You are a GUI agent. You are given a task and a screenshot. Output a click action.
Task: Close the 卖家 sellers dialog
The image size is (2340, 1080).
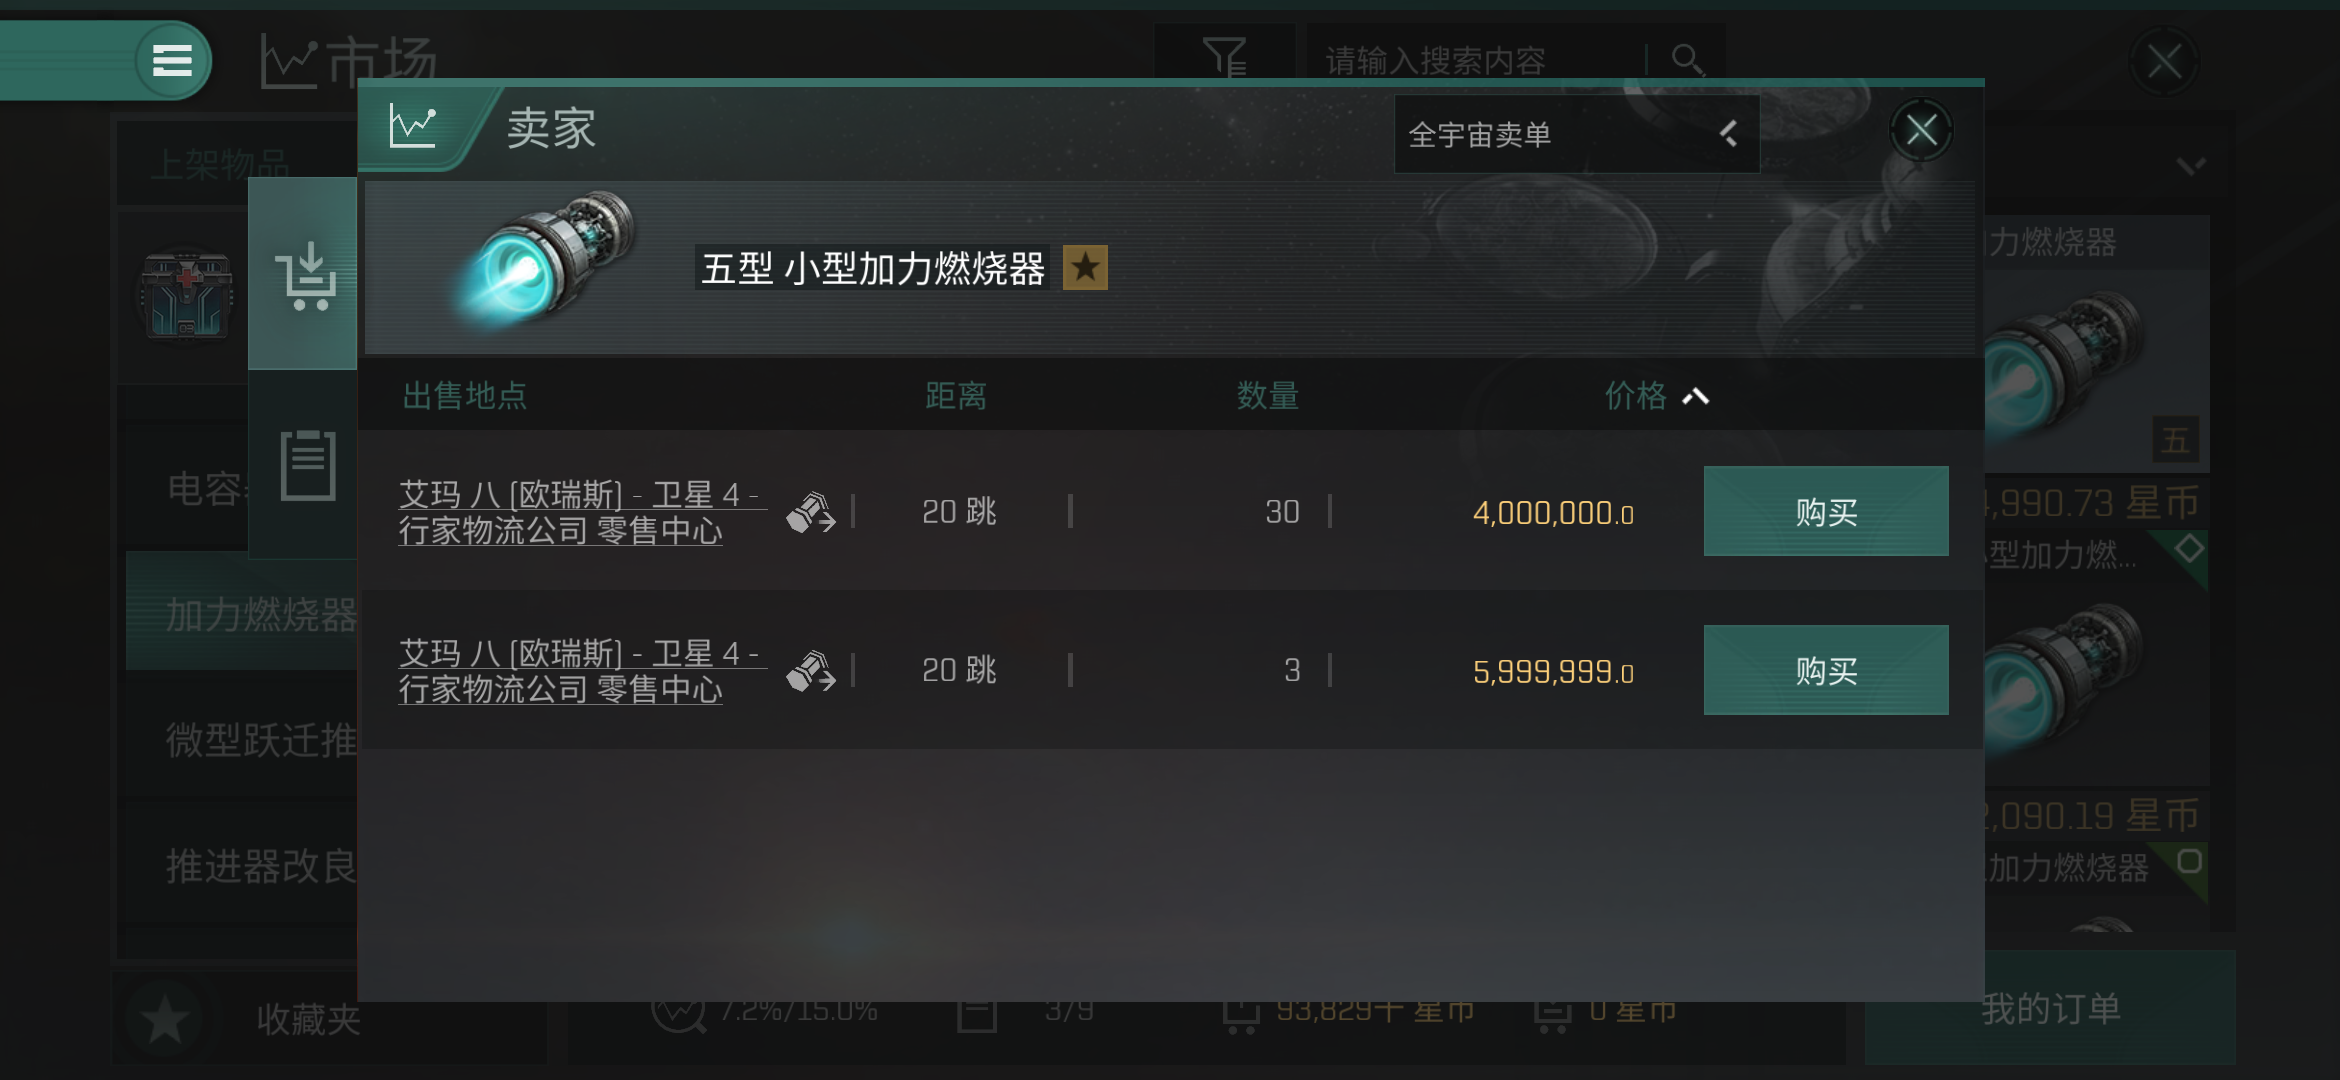click(x=1921, y=130)
